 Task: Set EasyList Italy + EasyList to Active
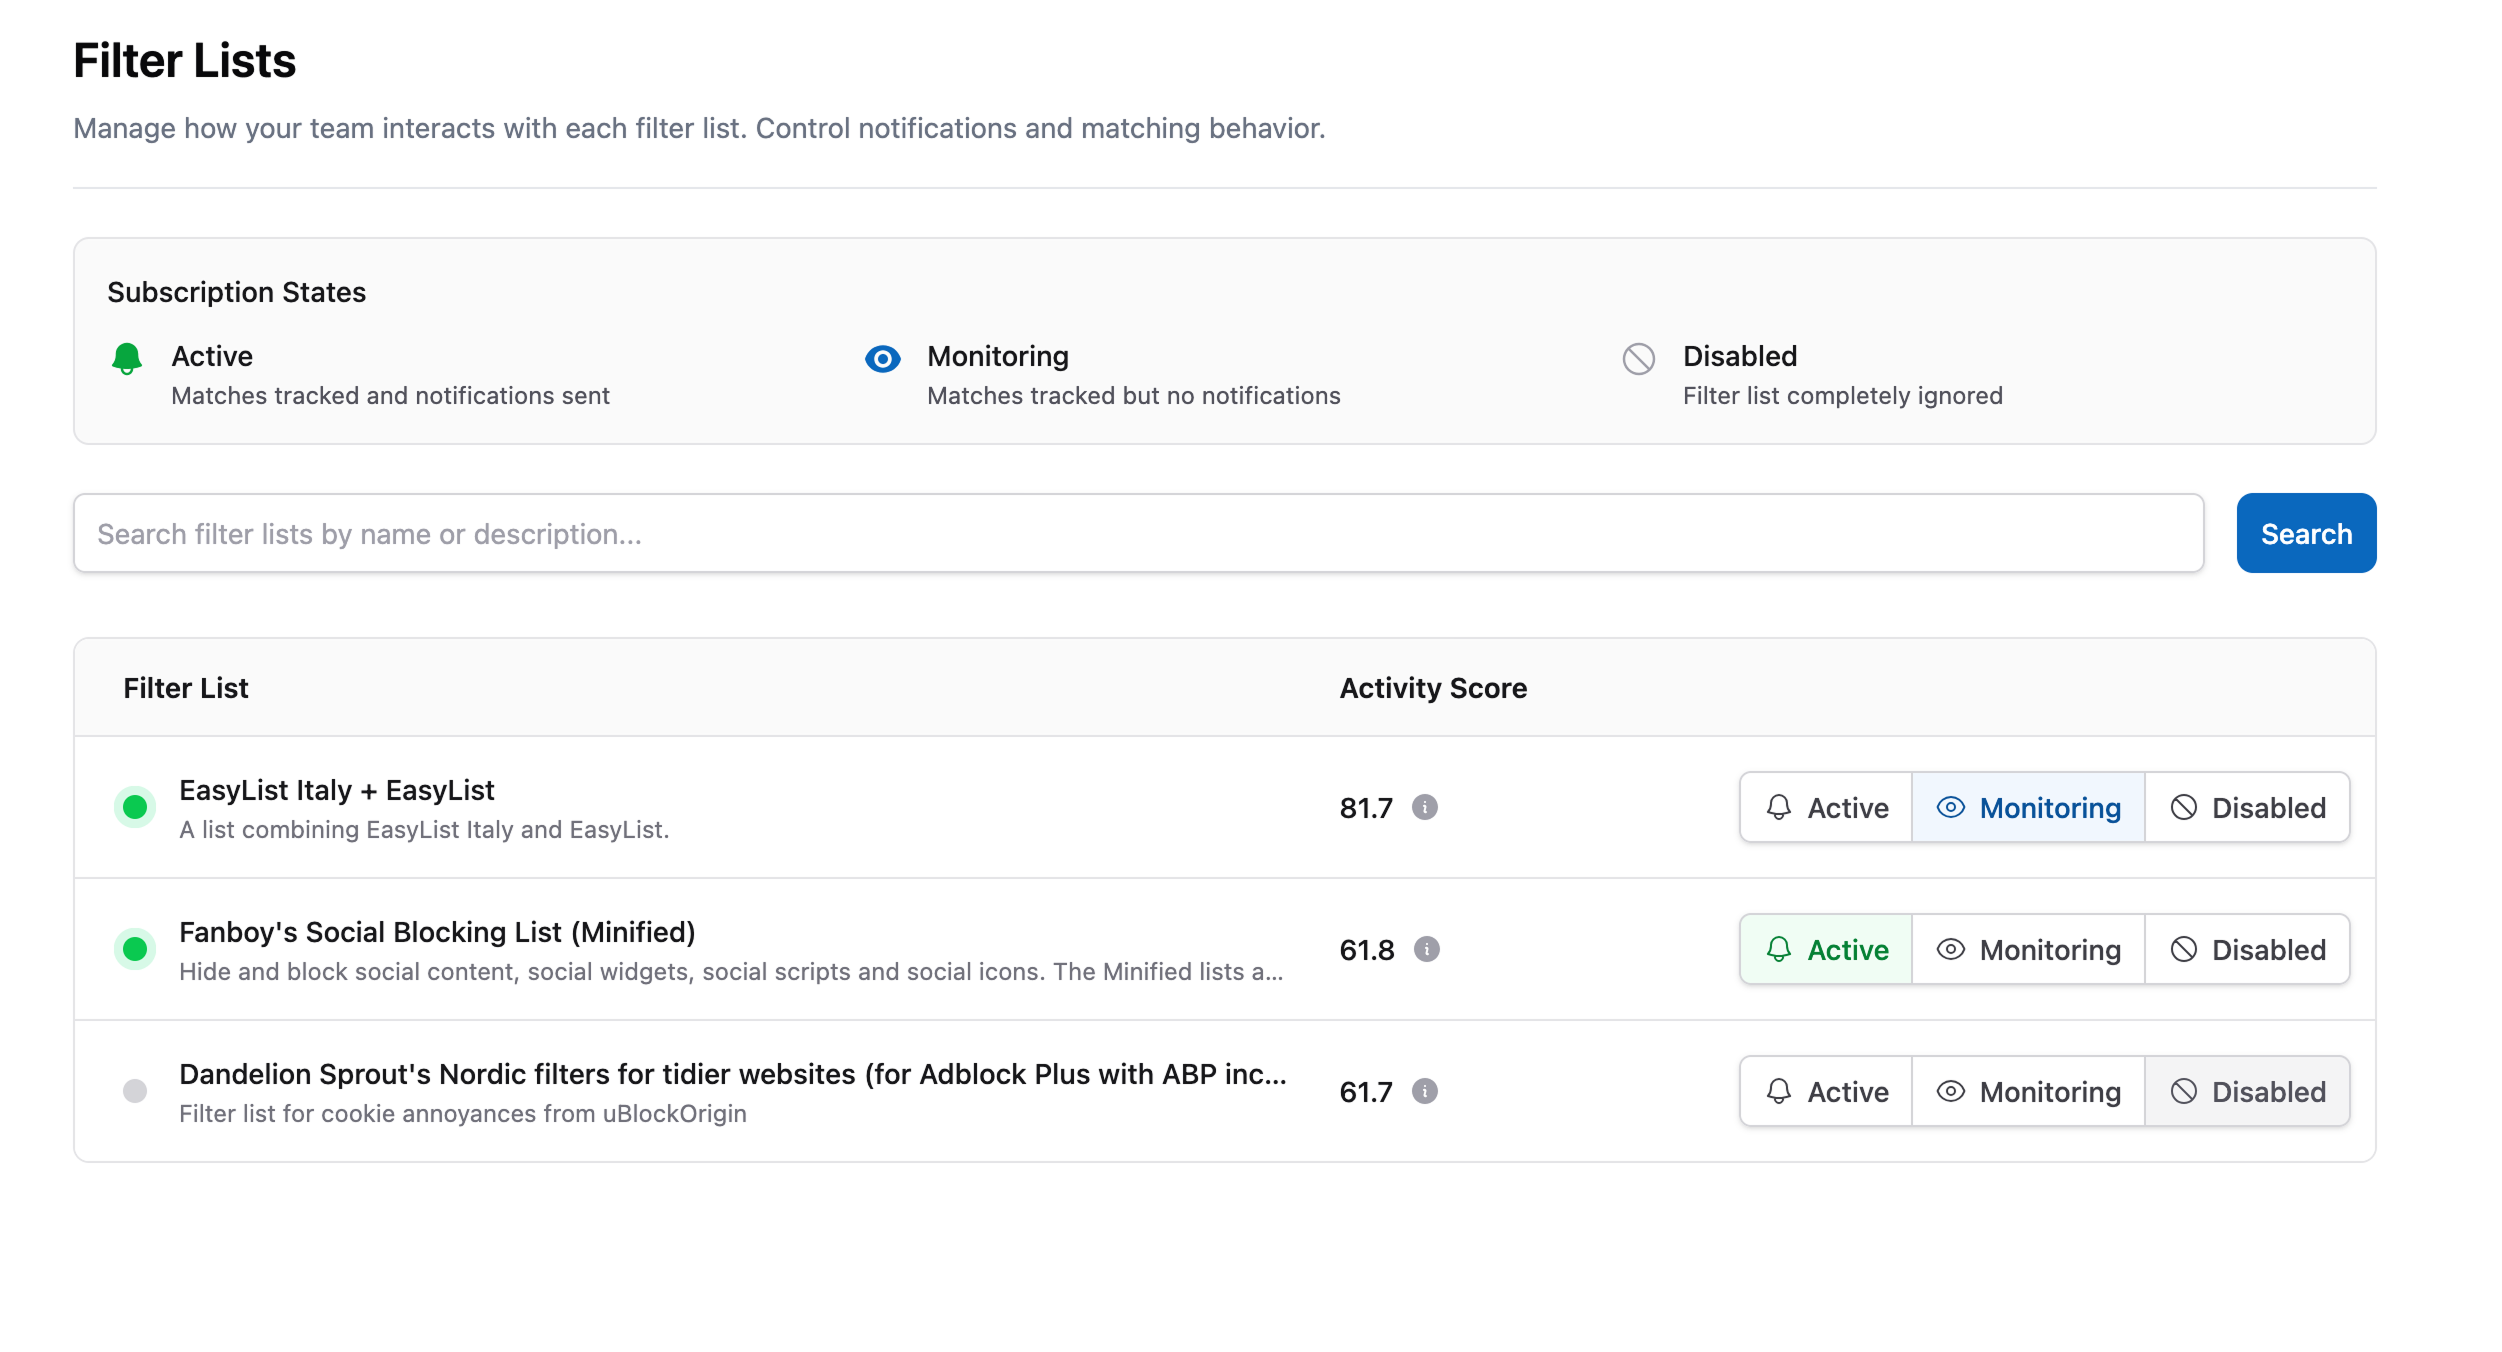pyautogui.click(x=1824, y=807)
